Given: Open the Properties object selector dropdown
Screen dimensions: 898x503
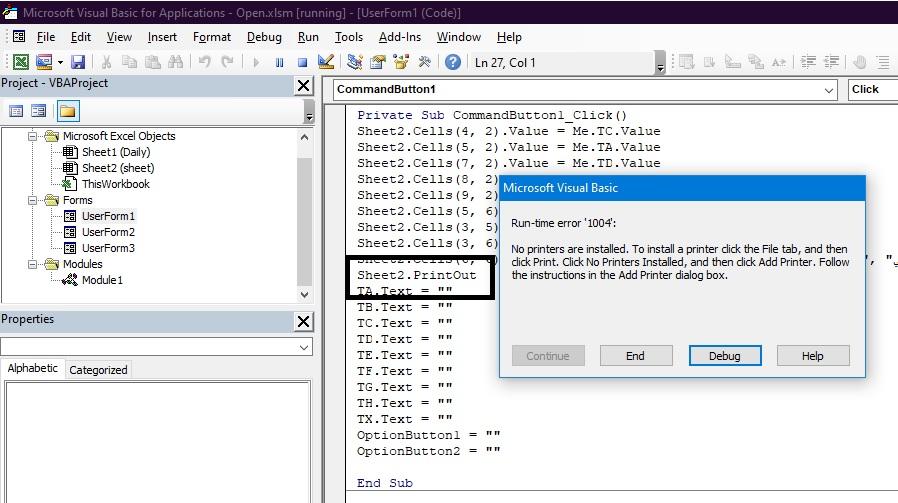Looking at the screenshot, I should pos(304,347).
